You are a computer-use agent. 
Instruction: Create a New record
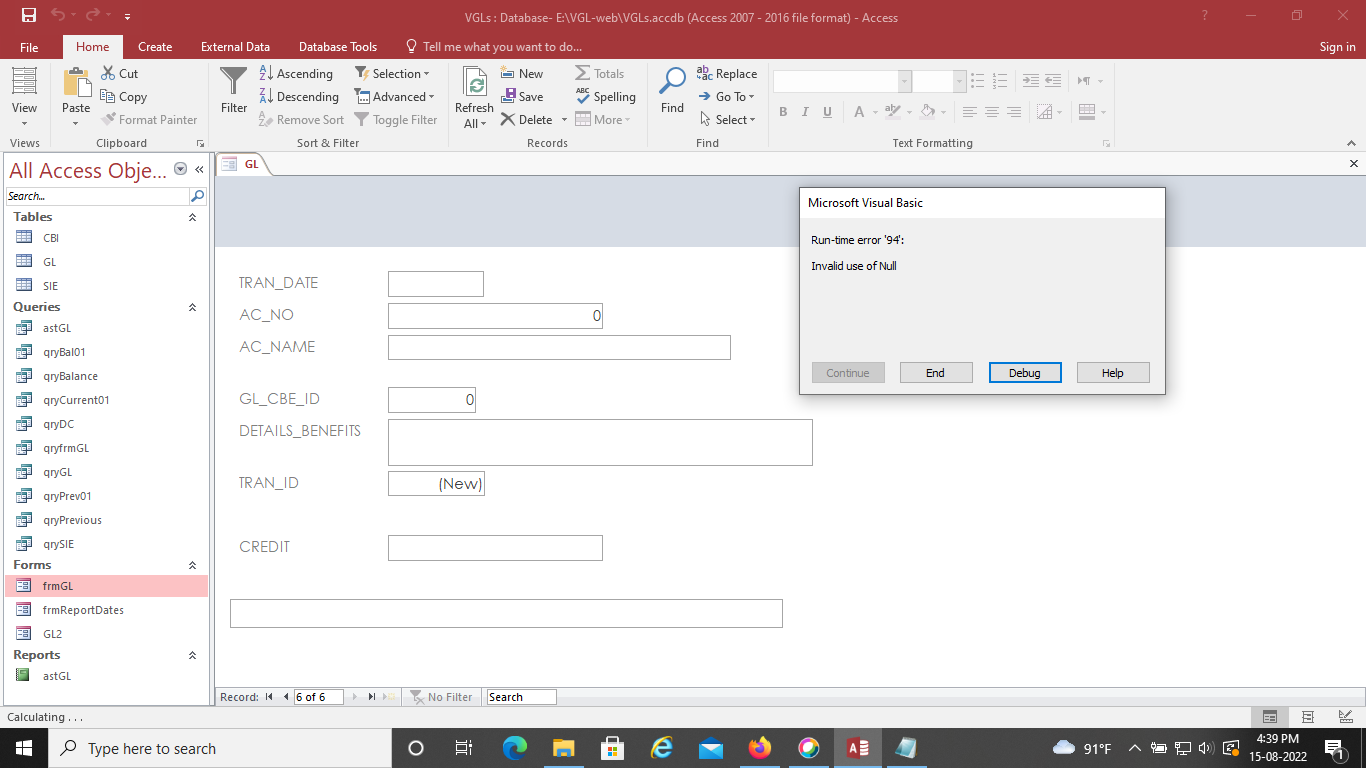pyautogui.click(x=522, y=73)
